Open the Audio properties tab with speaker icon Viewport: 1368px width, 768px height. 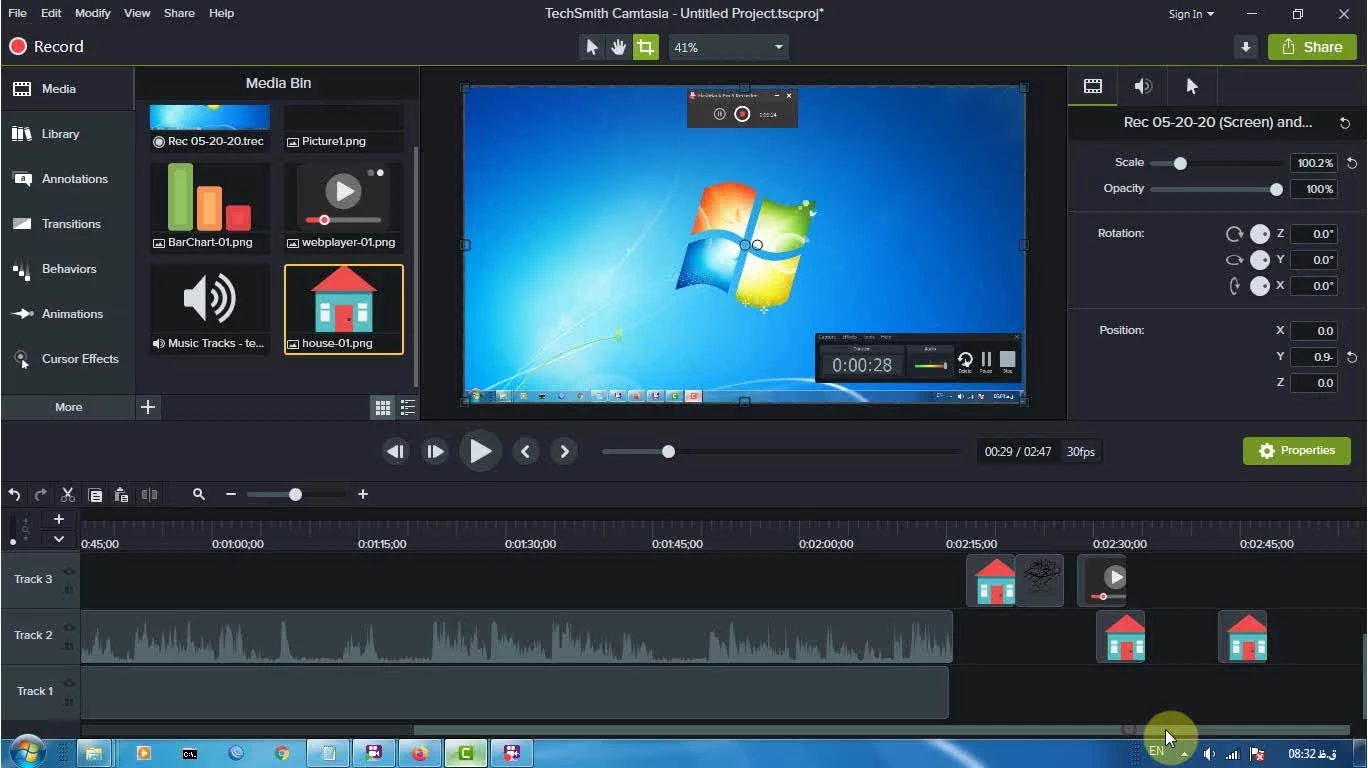(1143, 86)
